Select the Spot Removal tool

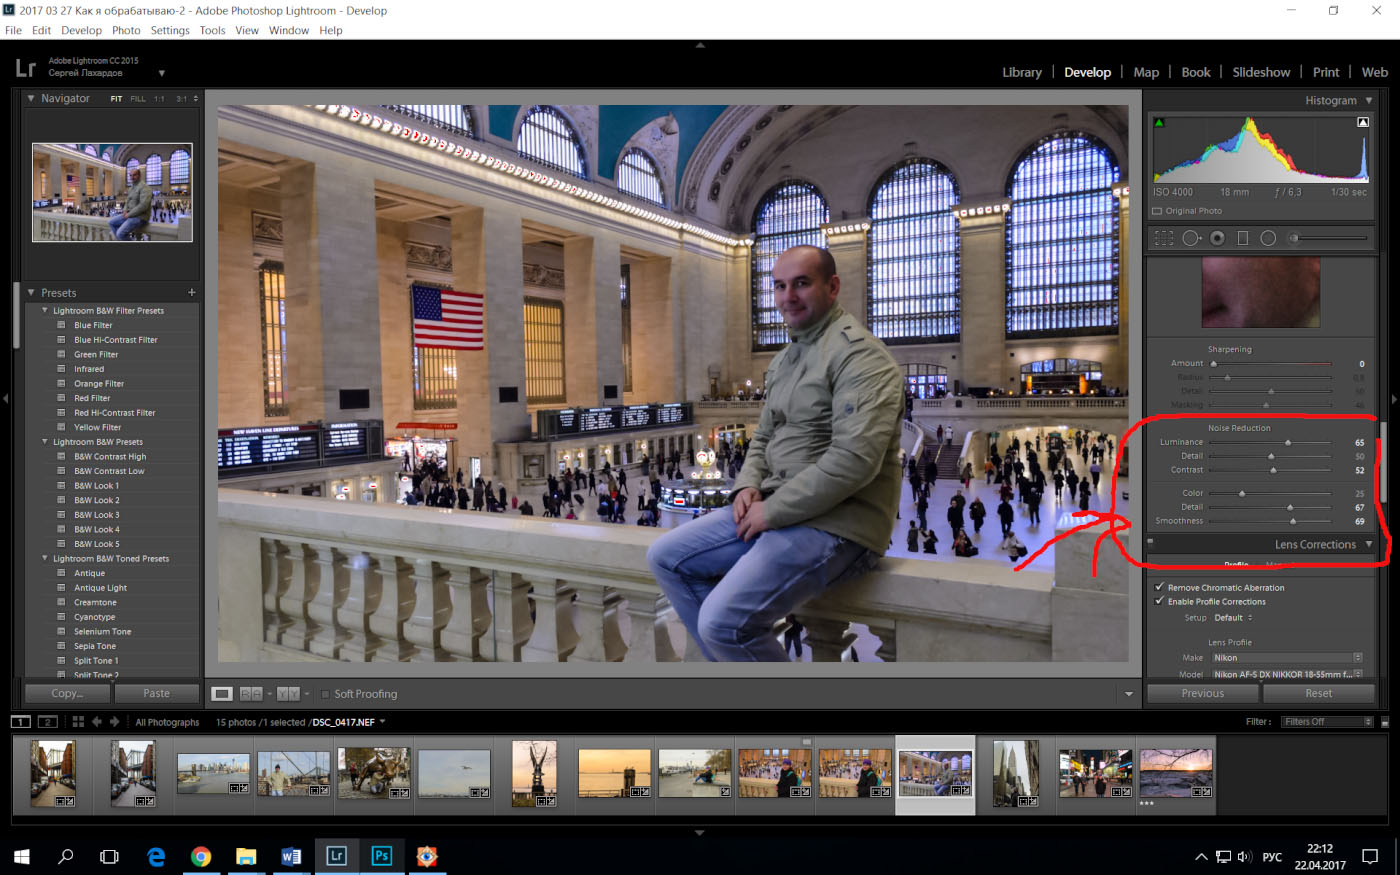(1191, 238)
